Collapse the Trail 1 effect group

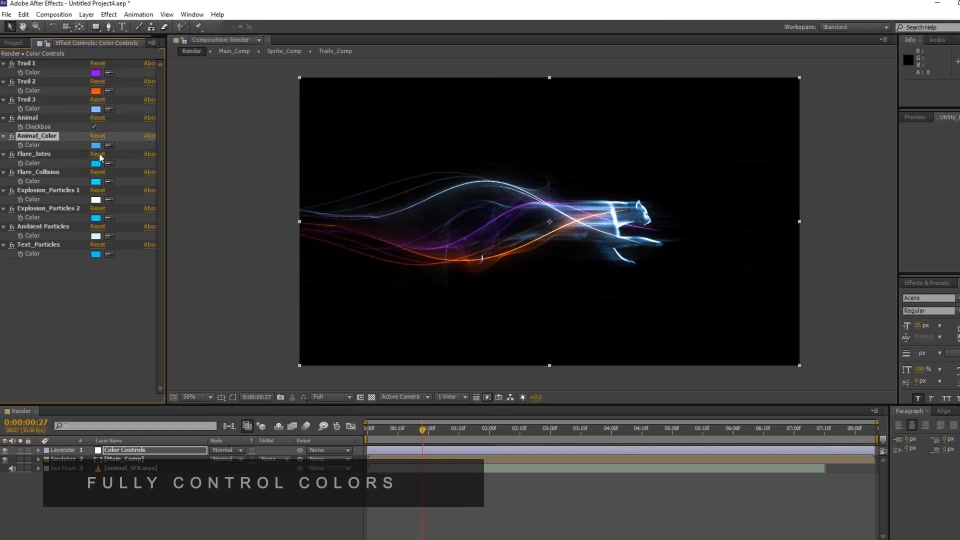[4, 63]
